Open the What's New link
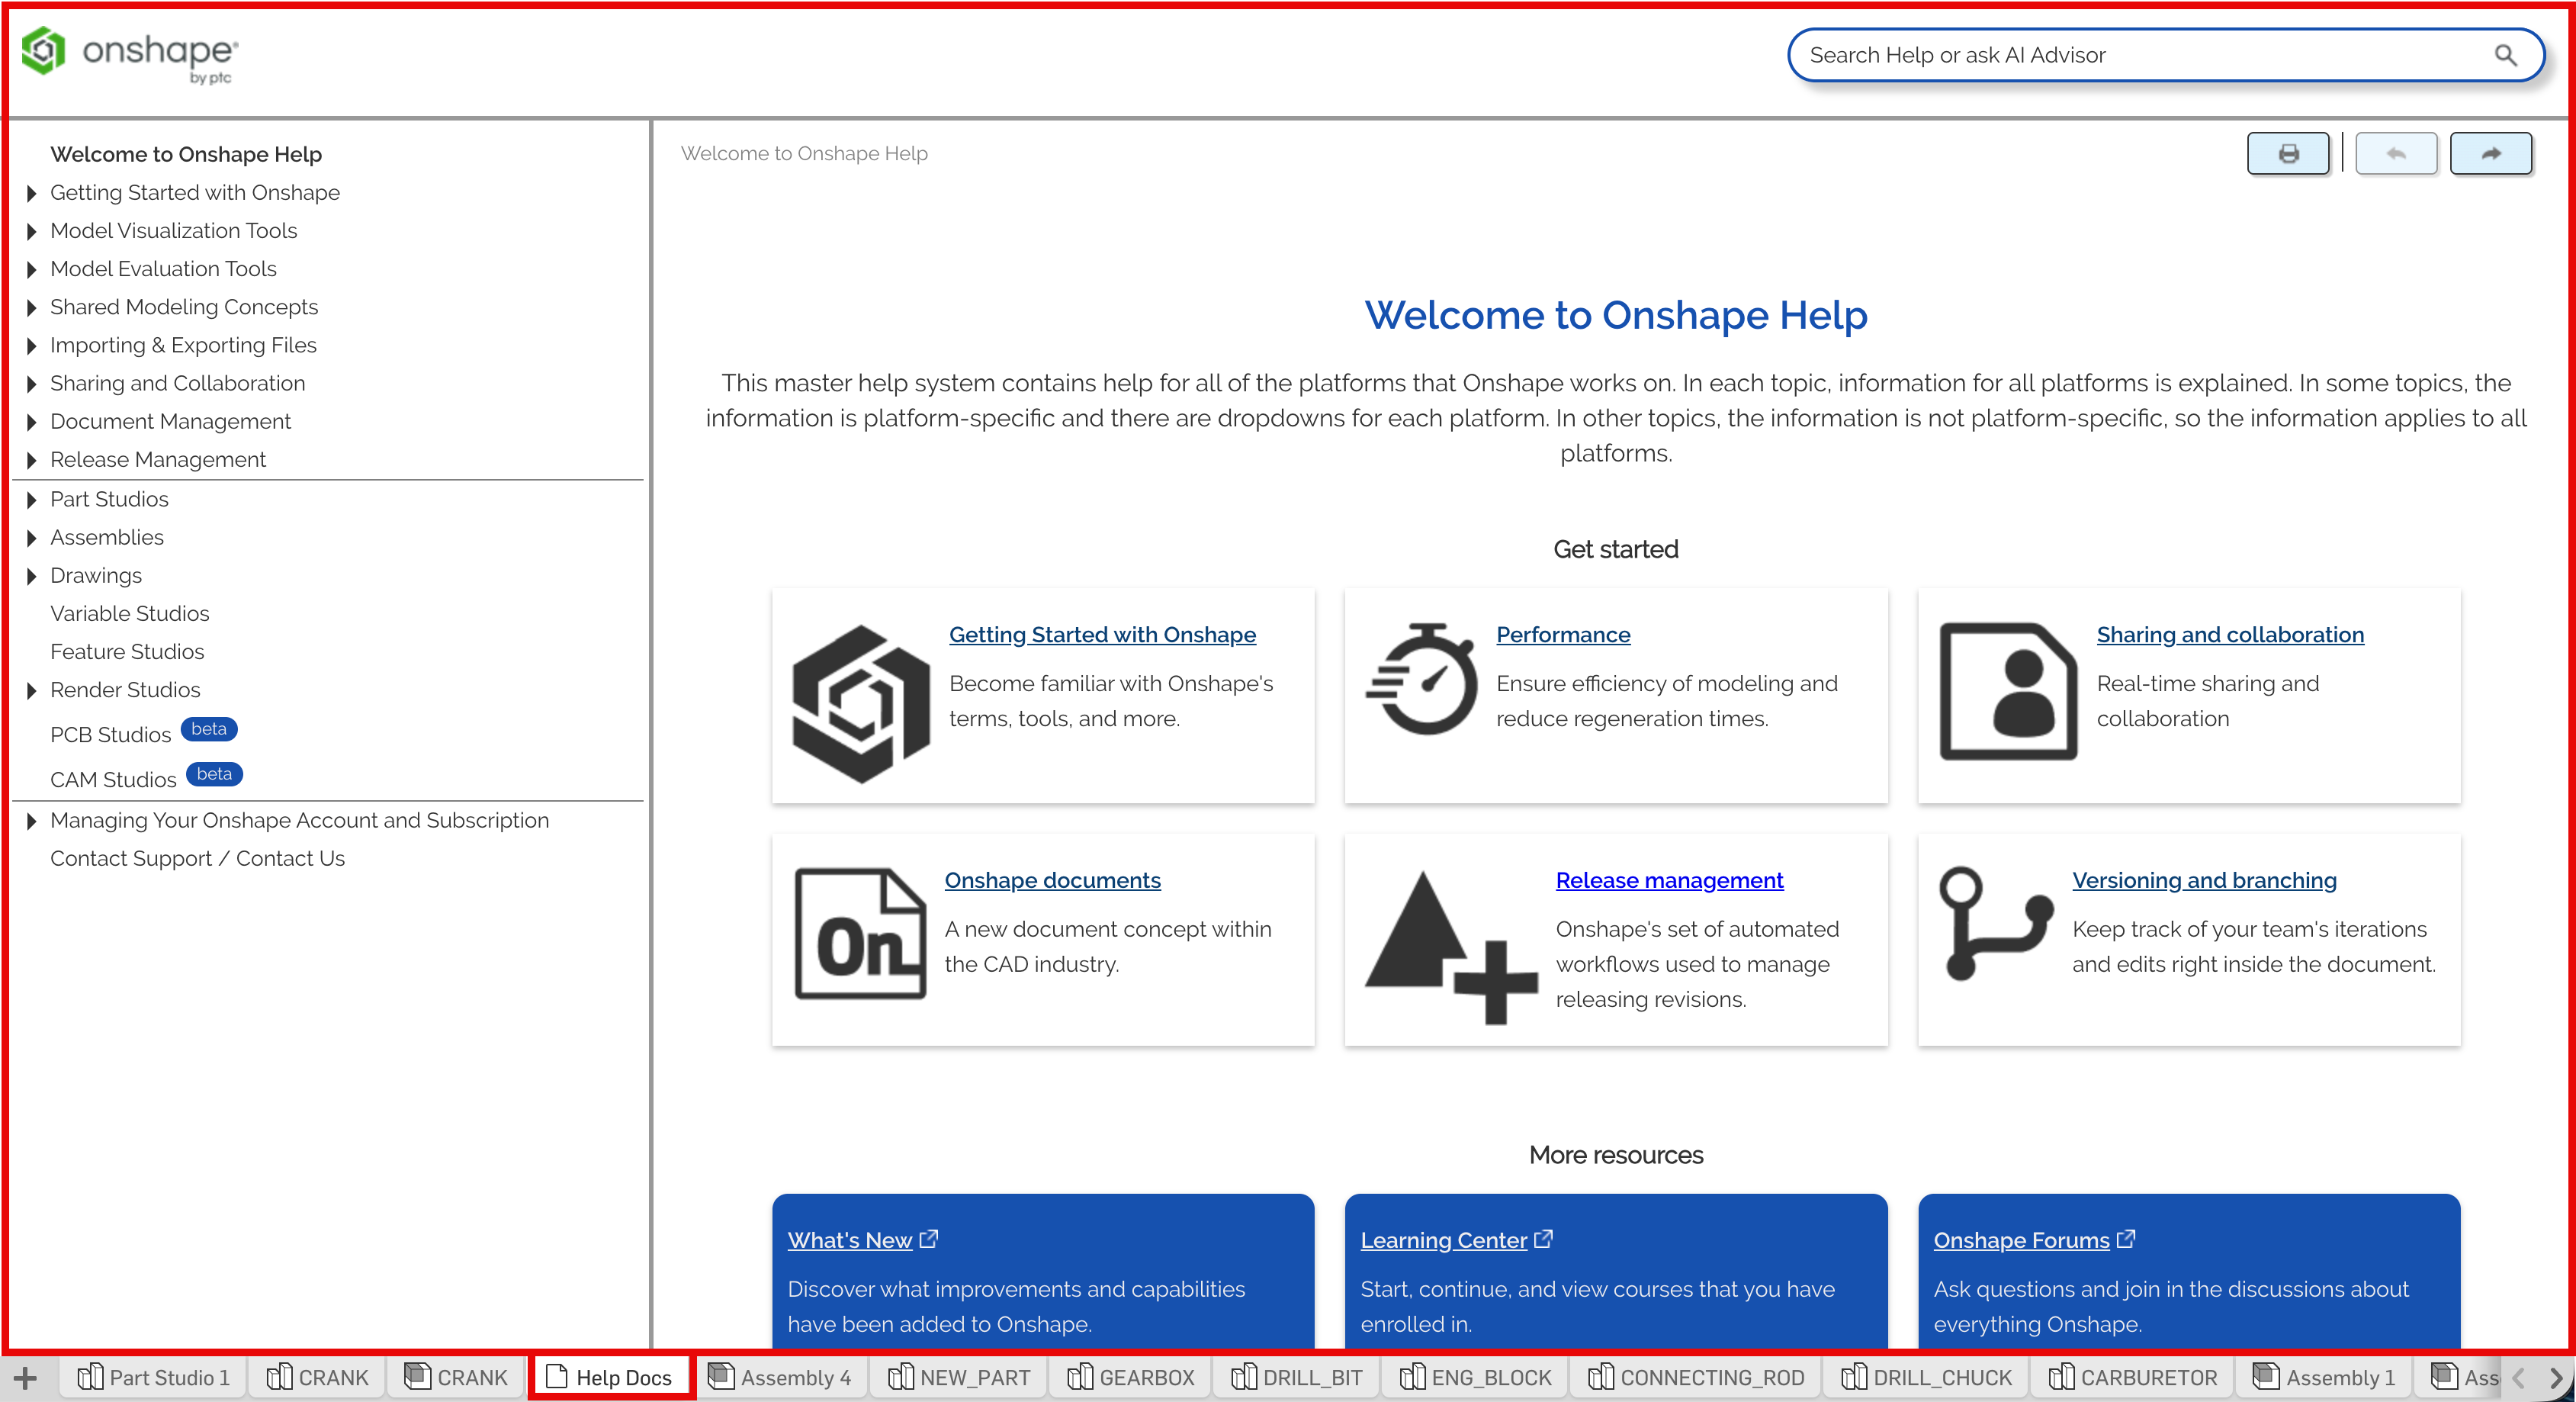The image size is (2576, 1402). (x=849, y=1240)
